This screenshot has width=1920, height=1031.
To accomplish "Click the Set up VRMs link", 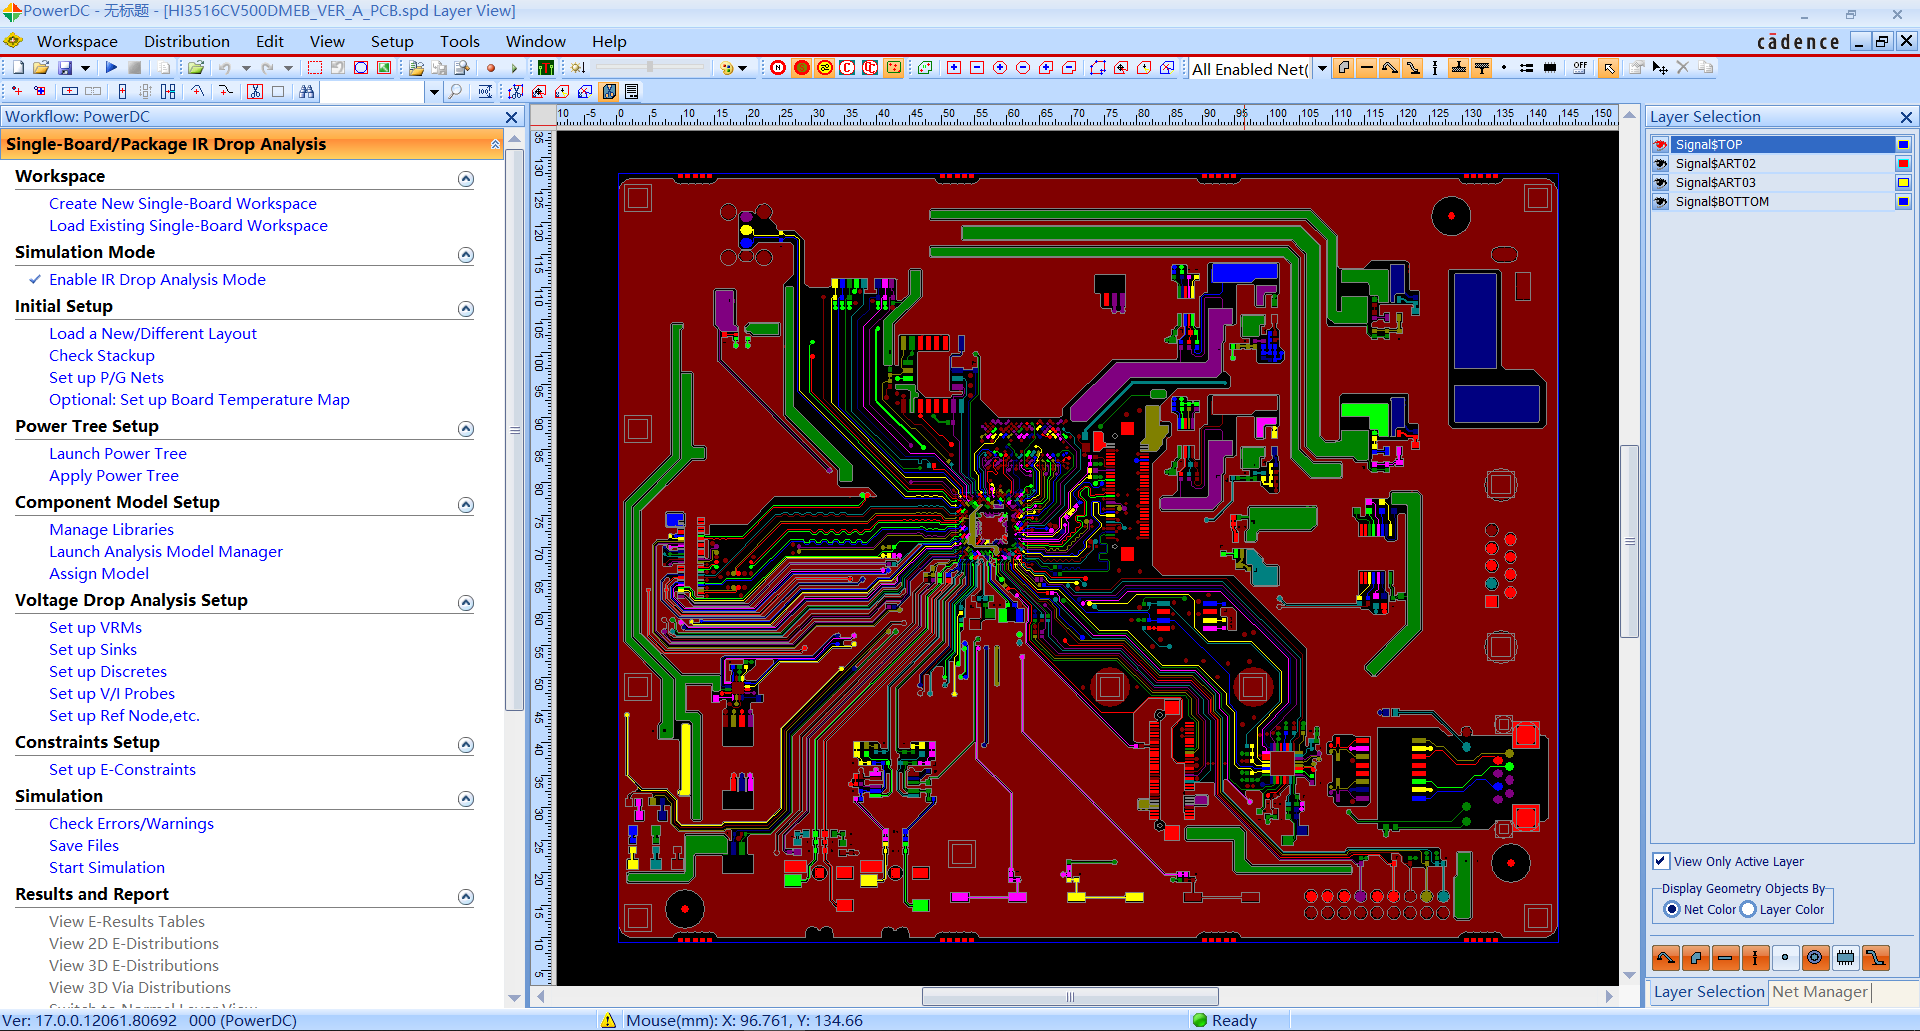I will pyautogui.click(x=96, y=628).
